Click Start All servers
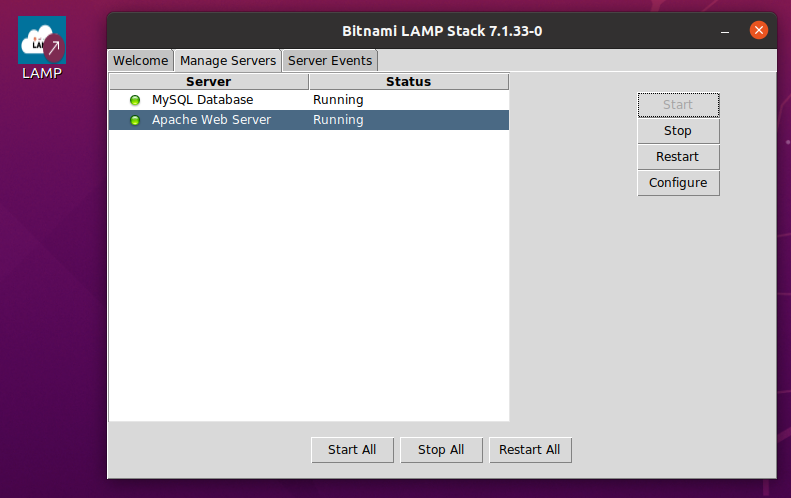Screen dimensions: 791x498 click(x=352, y=450)
